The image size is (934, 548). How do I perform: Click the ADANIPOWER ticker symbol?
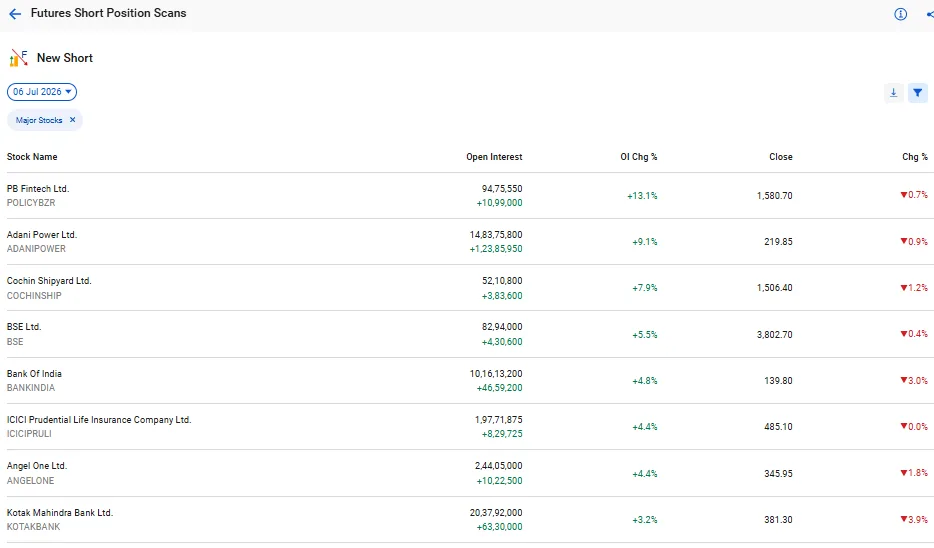coord(36,248)
